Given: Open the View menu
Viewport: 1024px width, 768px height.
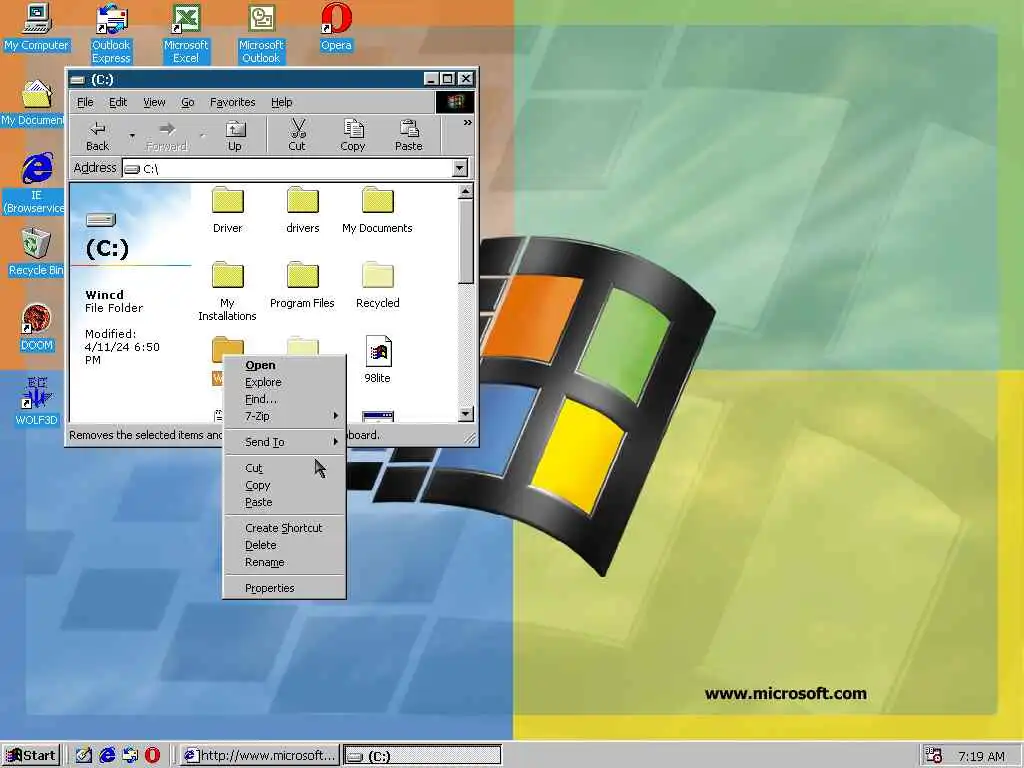Looking at the screenshot, I should (154, 103).
